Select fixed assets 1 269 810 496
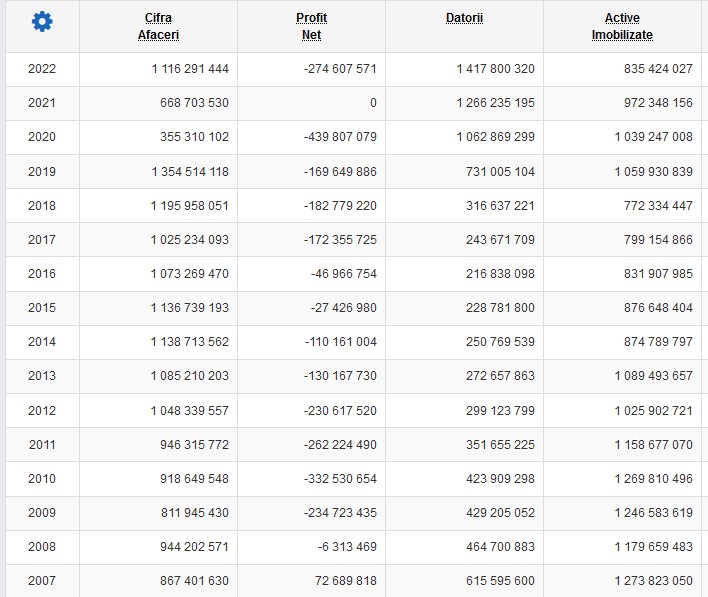The height and width of the screenshot is (597, 708). [x=653, y=479]
